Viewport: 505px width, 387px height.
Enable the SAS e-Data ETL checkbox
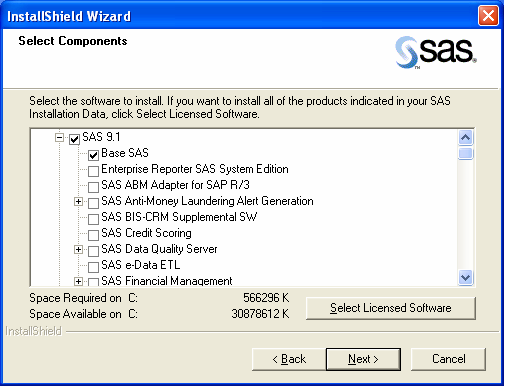pos(93,267)
